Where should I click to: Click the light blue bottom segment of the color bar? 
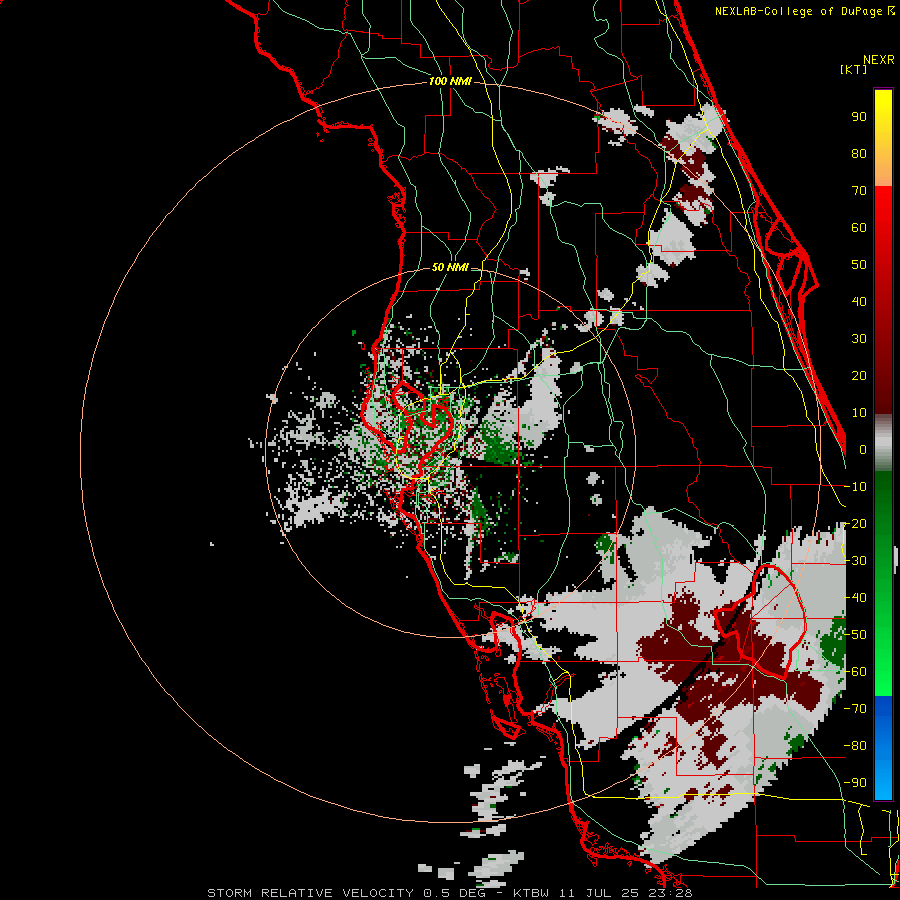[883, 748]
